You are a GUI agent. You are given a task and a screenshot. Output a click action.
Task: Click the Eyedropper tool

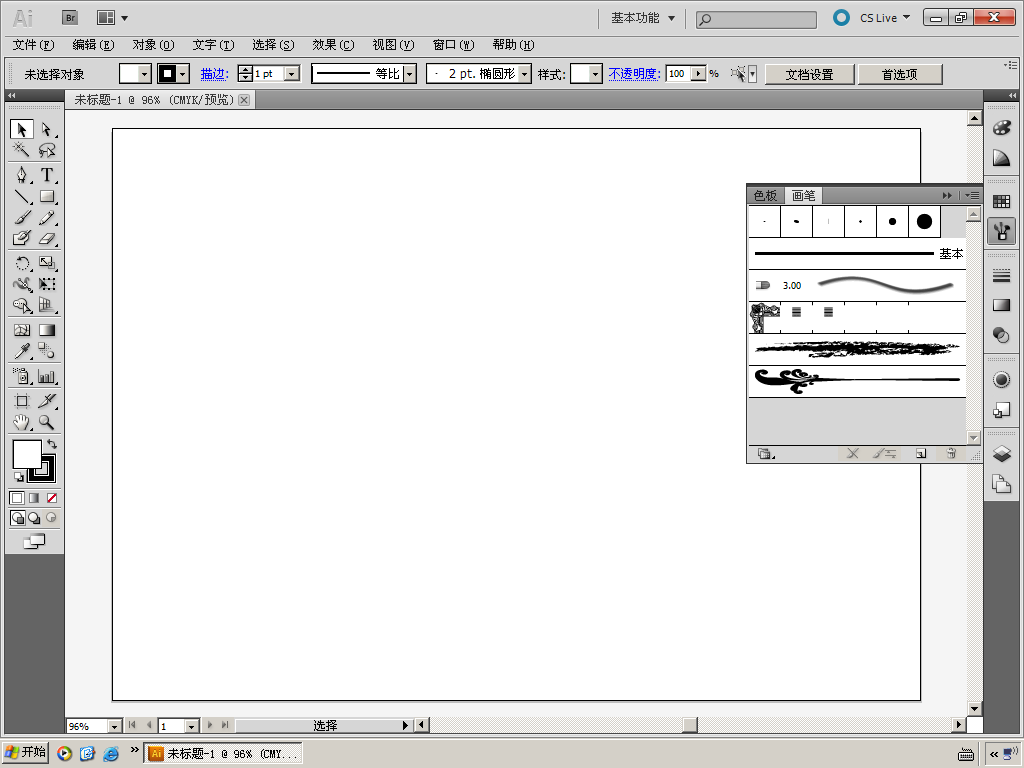22,351
